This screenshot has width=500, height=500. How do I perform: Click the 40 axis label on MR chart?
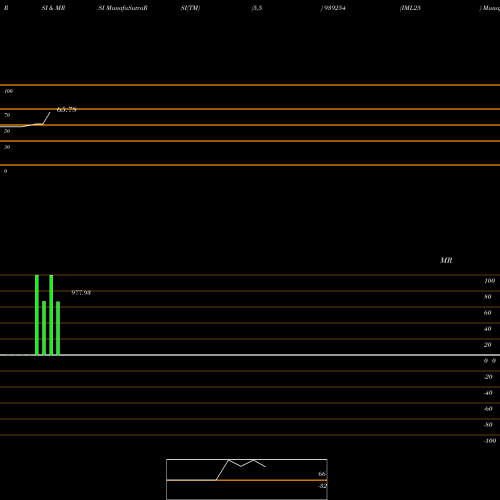coord(488,329)
